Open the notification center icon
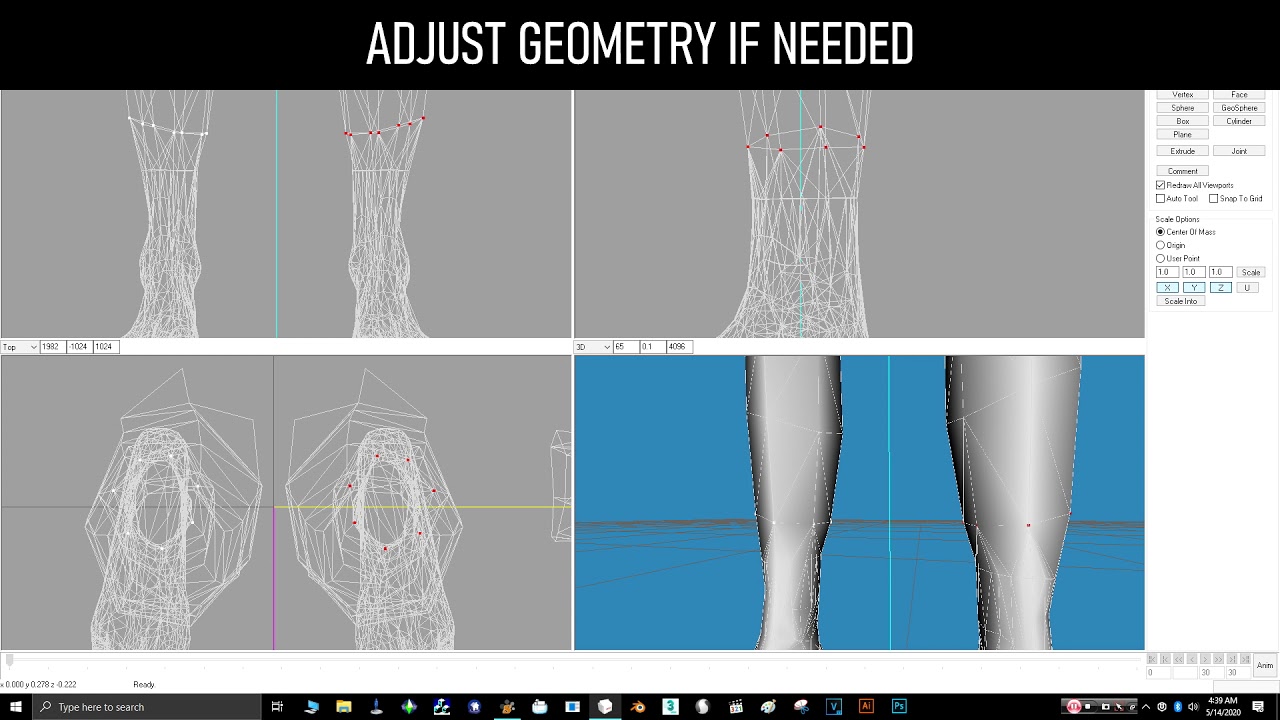This screenshot has height=720, width=1280. [1258, 707]
